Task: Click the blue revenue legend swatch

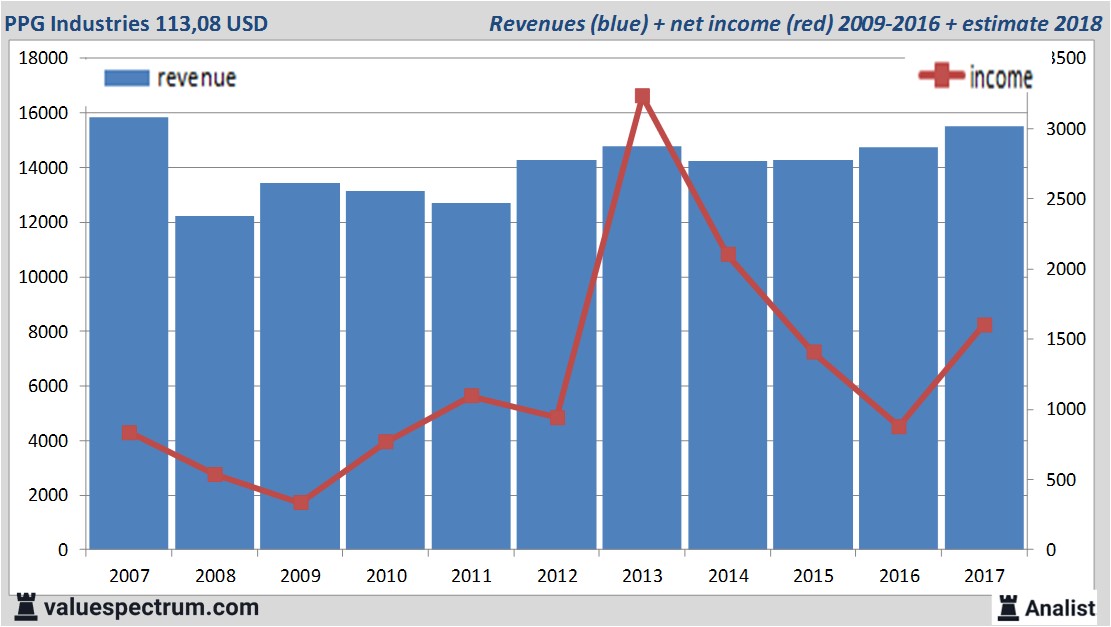Action: (127, 78)
